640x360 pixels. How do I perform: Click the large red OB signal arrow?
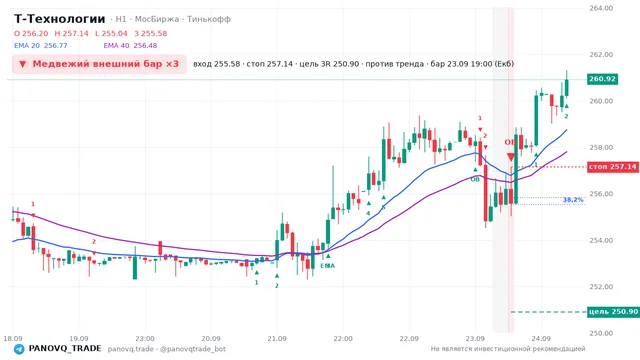click(511, 157)
